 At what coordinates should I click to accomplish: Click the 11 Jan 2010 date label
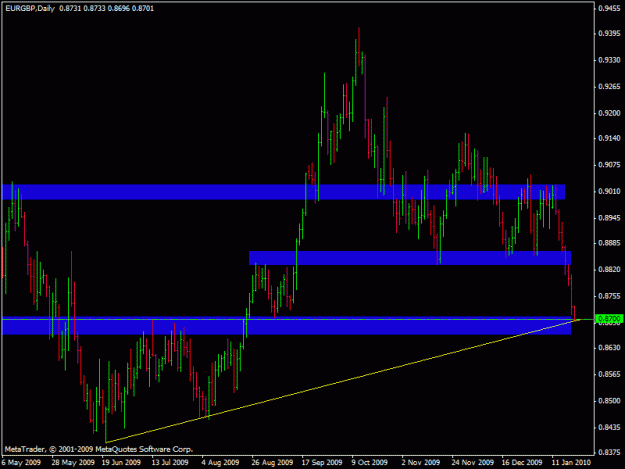[x=571, y=463]
